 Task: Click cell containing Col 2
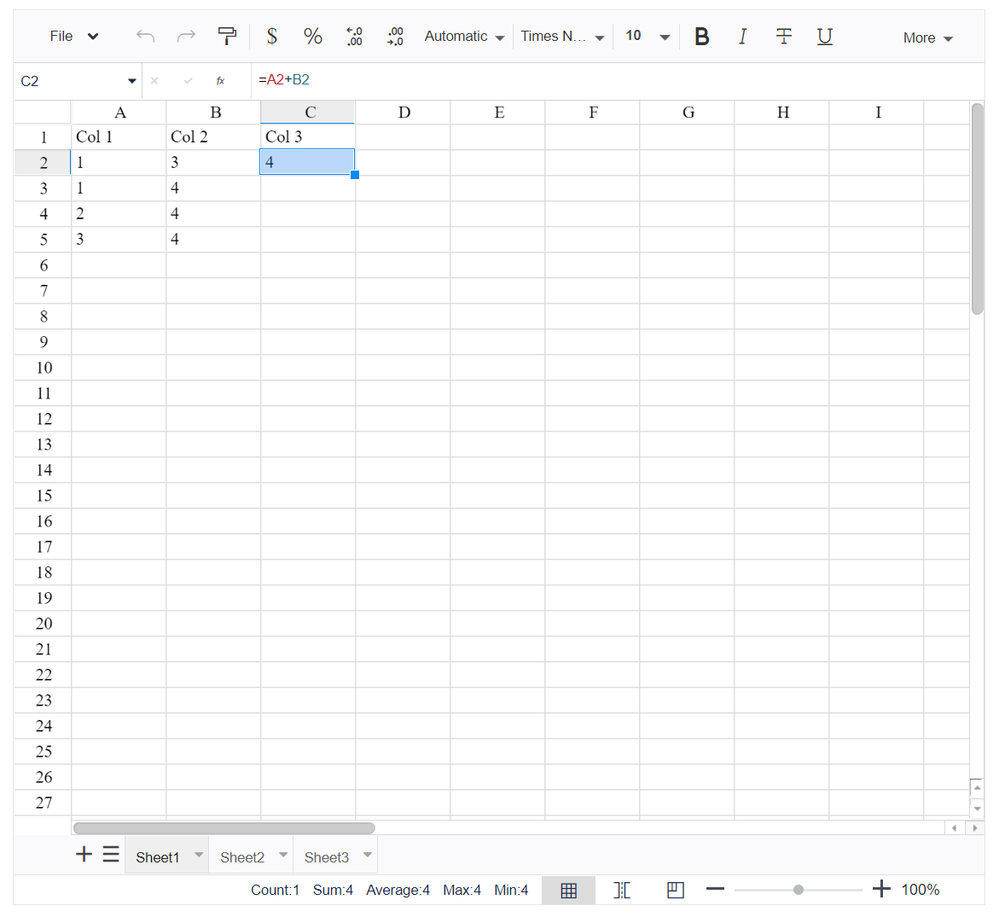coord(213,137)
